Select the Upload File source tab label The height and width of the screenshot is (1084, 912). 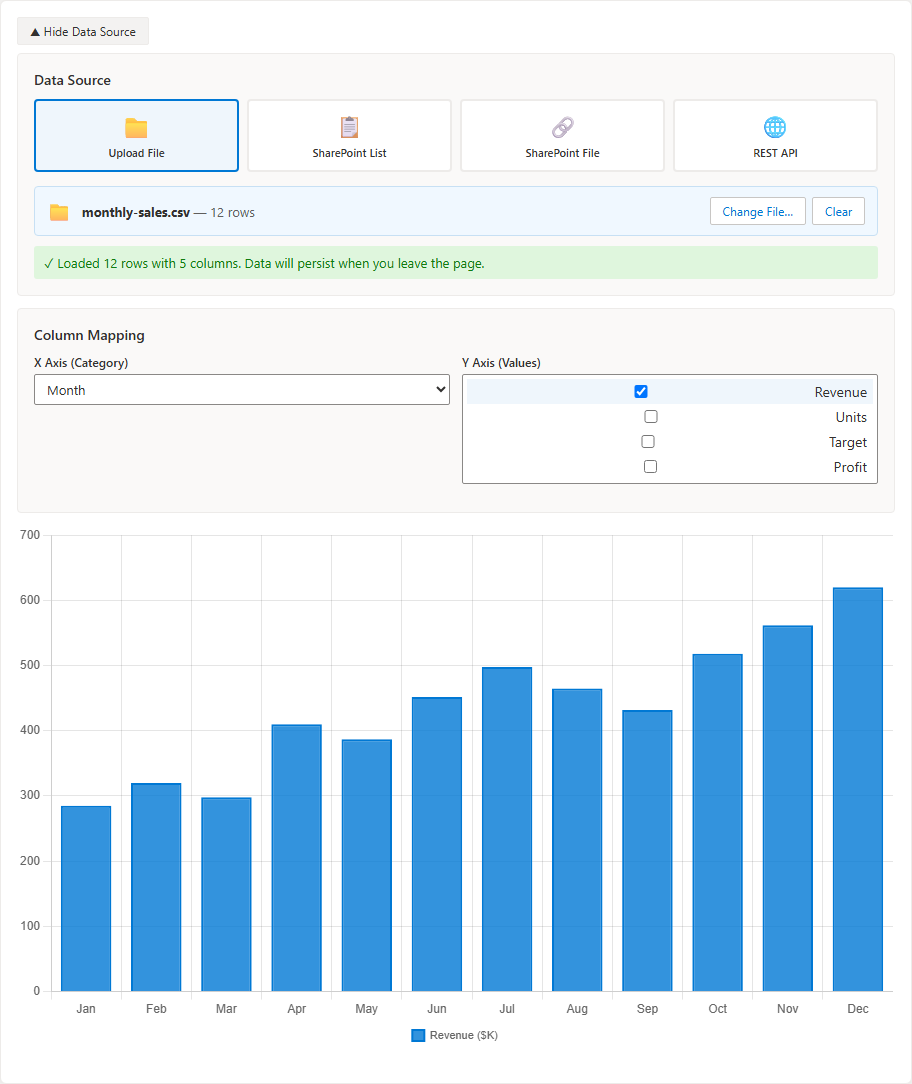coord(136,153)
